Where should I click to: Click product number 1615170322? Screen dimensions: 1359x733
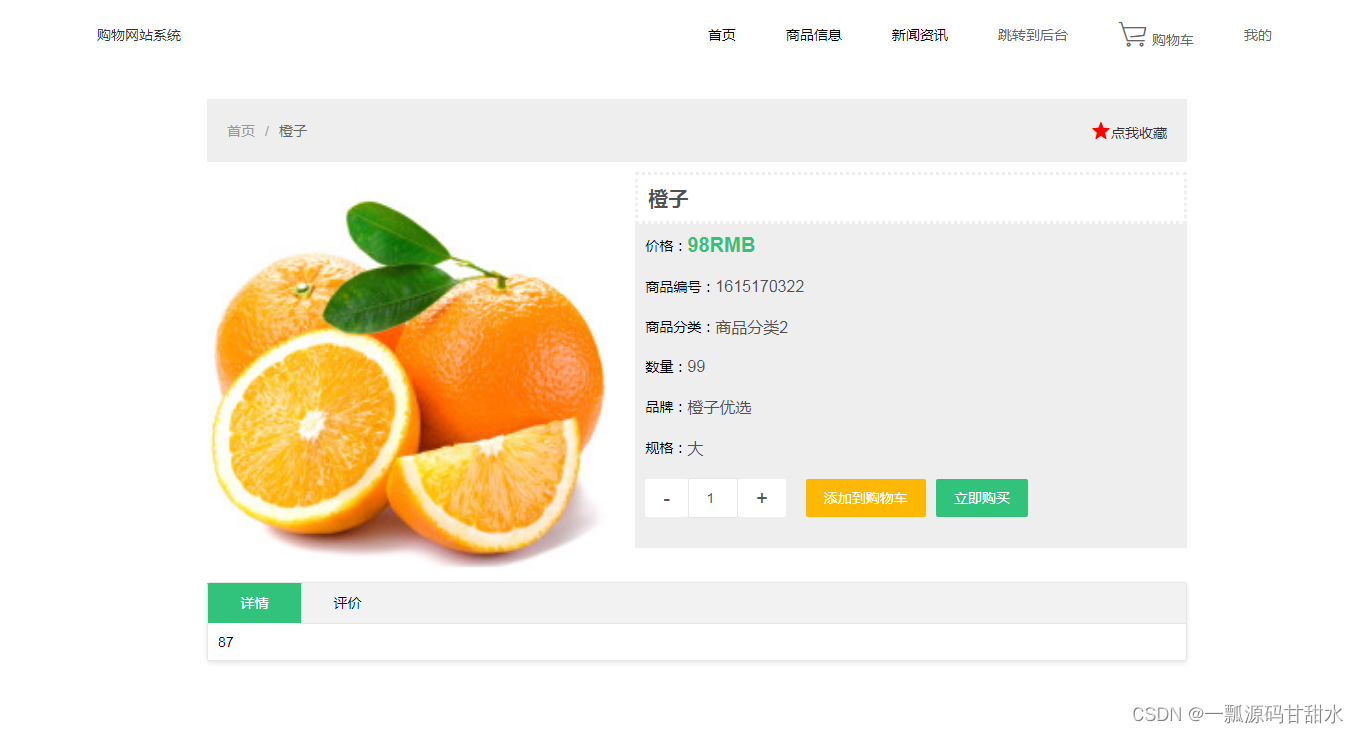759,287
